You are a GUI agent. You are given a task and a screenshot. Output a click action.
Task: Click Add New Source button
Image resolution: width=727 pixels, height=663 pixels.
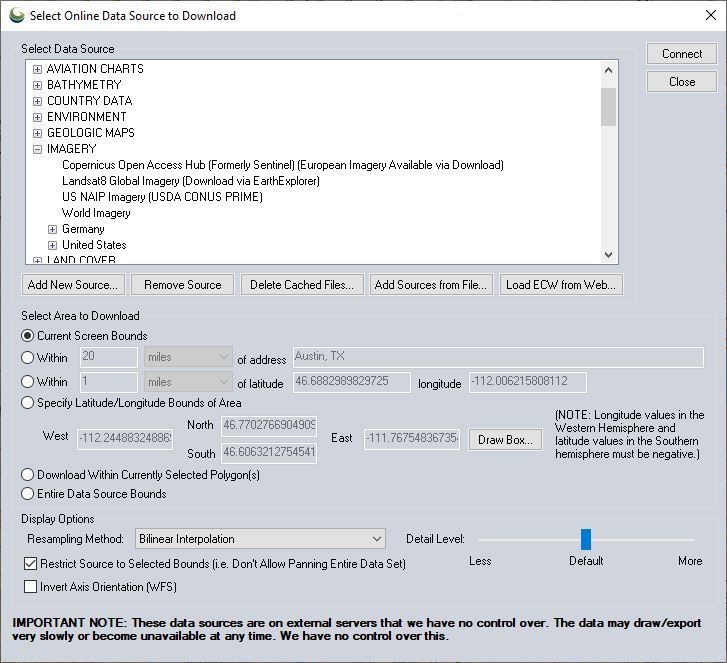73,285
